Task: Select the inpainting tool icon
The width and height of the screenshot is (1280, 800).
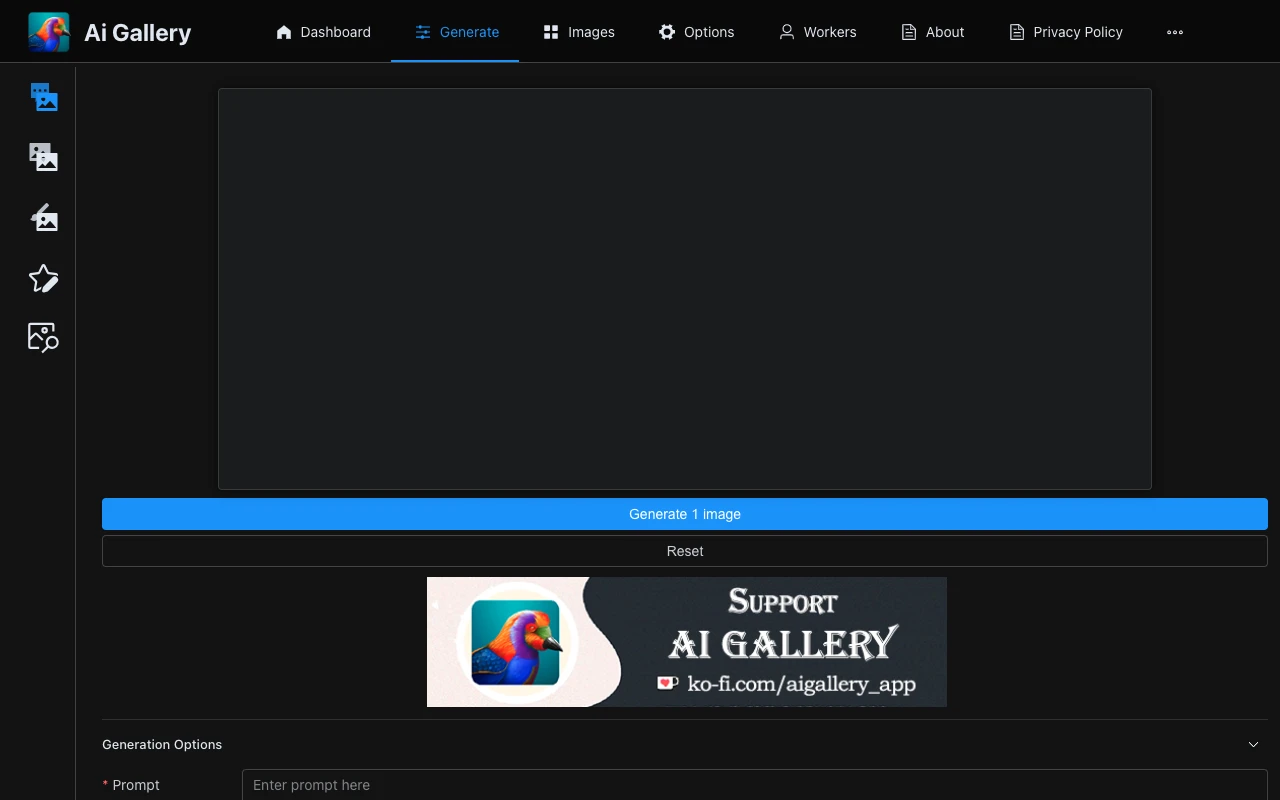Action: tap(43, 217)
